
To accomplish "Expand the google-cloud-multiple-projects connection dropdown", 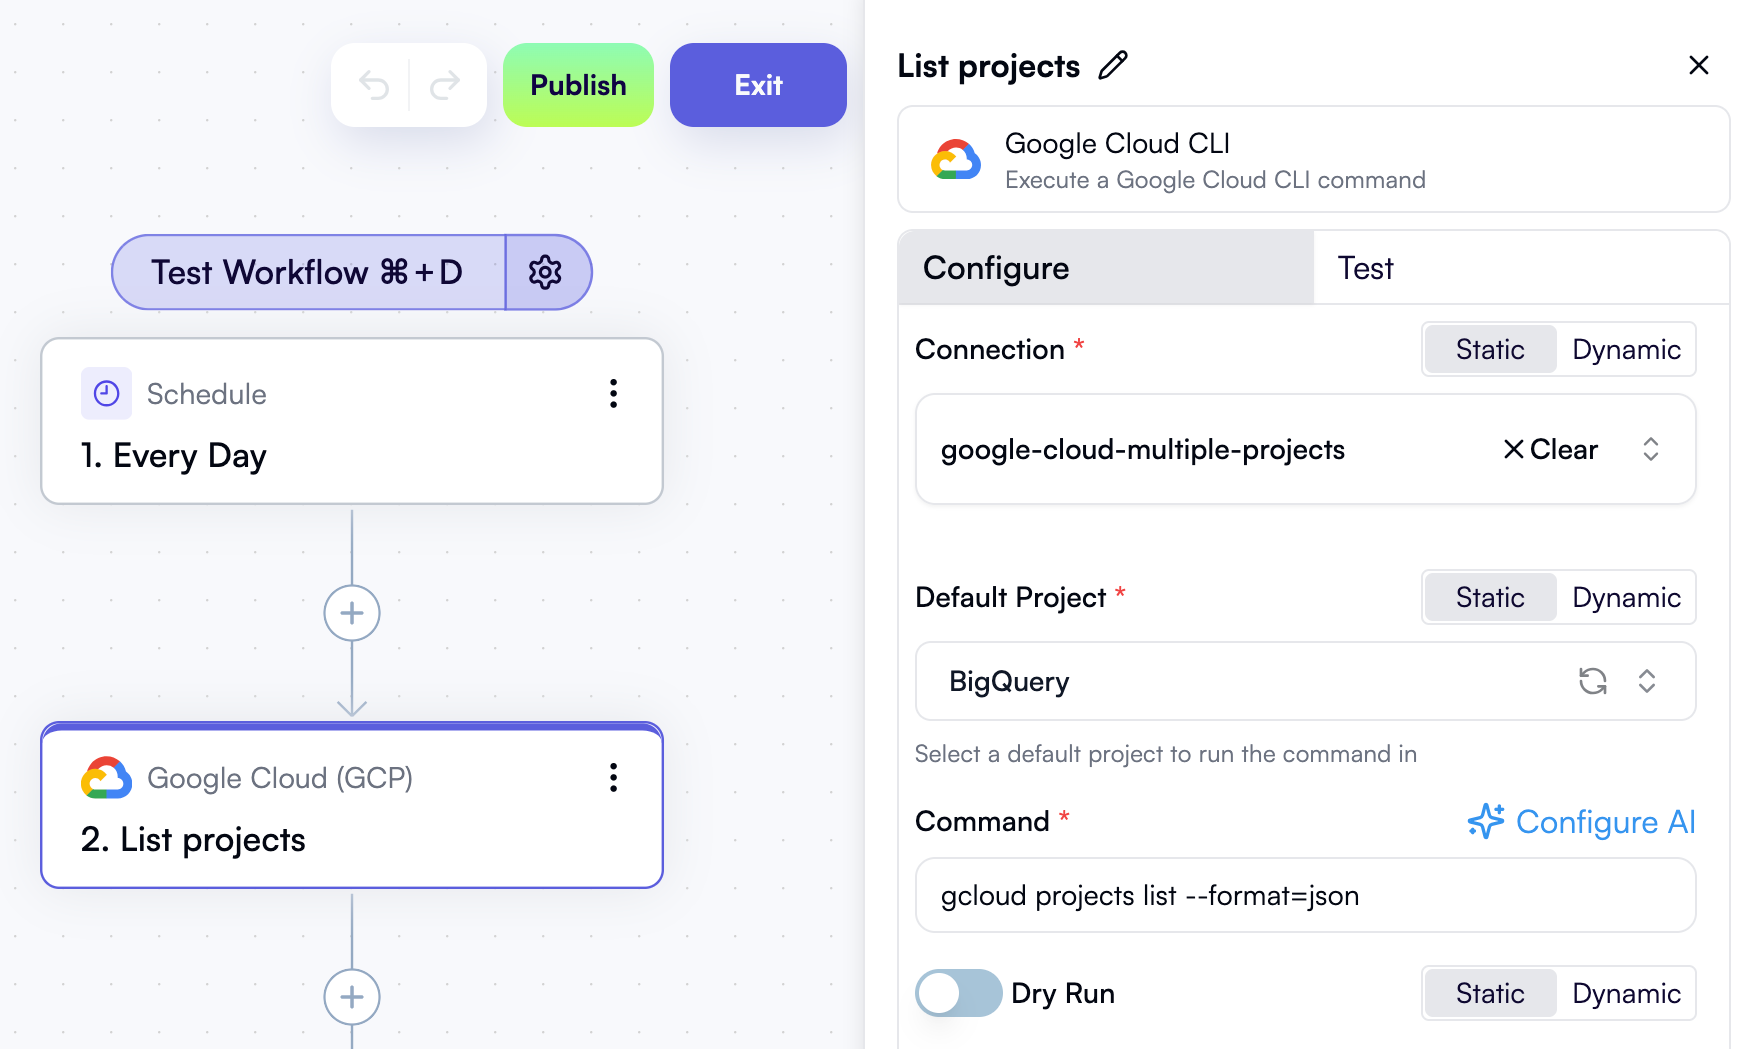I will (1650, 449).
